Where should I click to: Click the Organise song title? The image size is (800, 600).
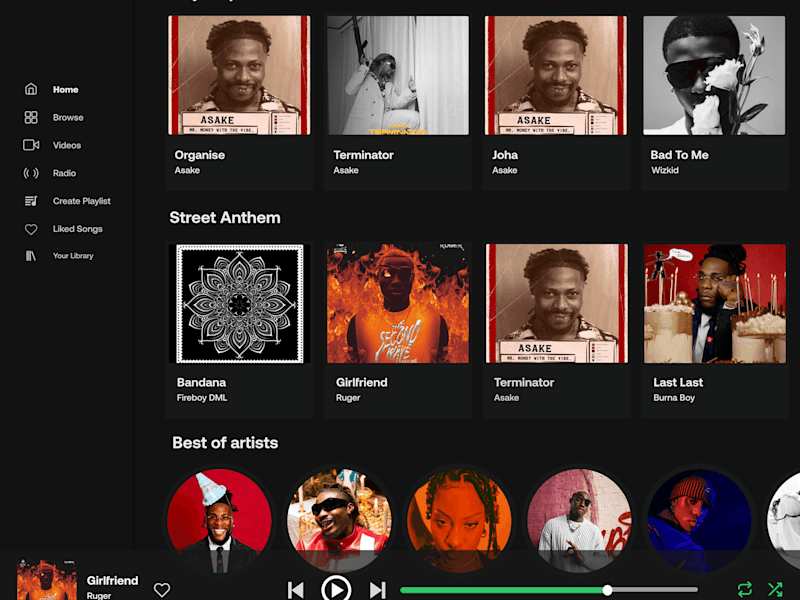coord(199,155)
